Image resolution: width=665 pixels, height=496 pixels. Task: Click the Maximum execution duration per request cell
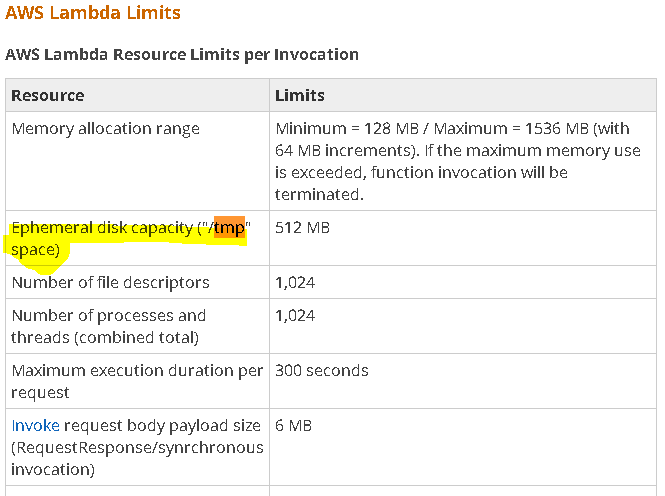click(137, 381)
